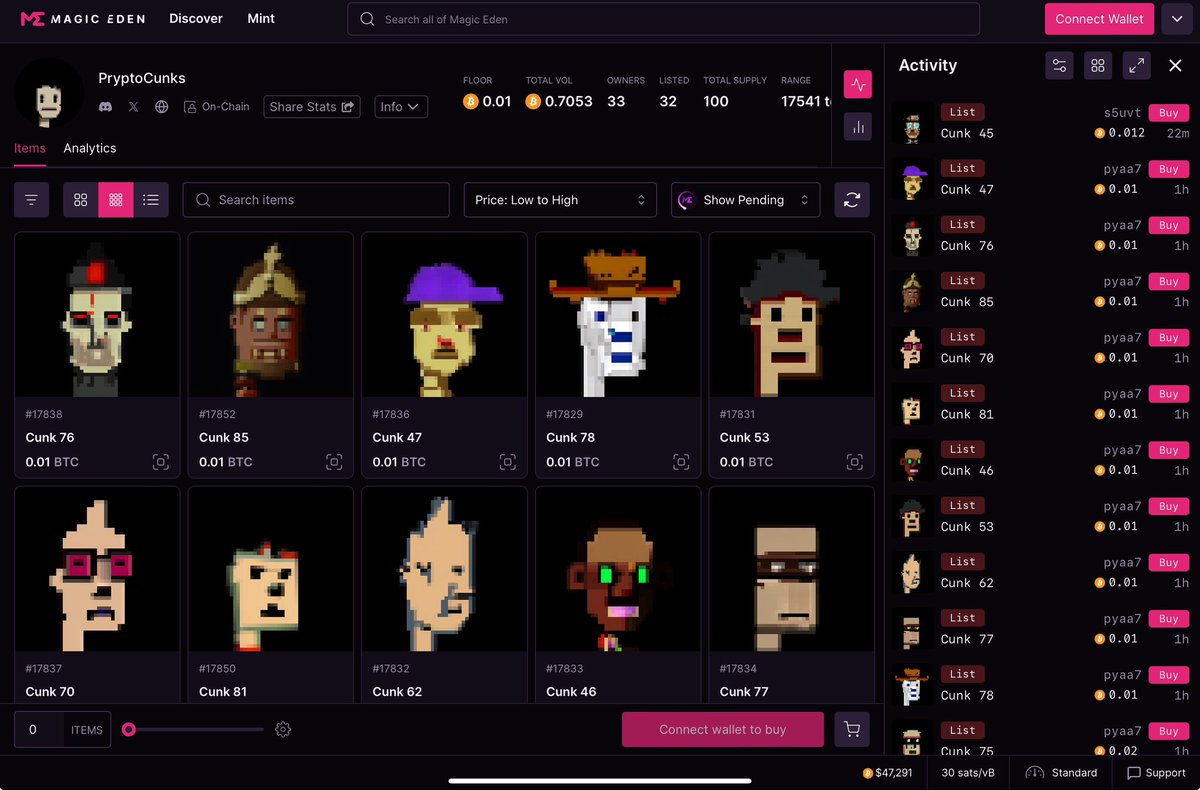This screenshot has width=1200, height=790.
Task: Open the Mint menu
Action: pos(261,18)
